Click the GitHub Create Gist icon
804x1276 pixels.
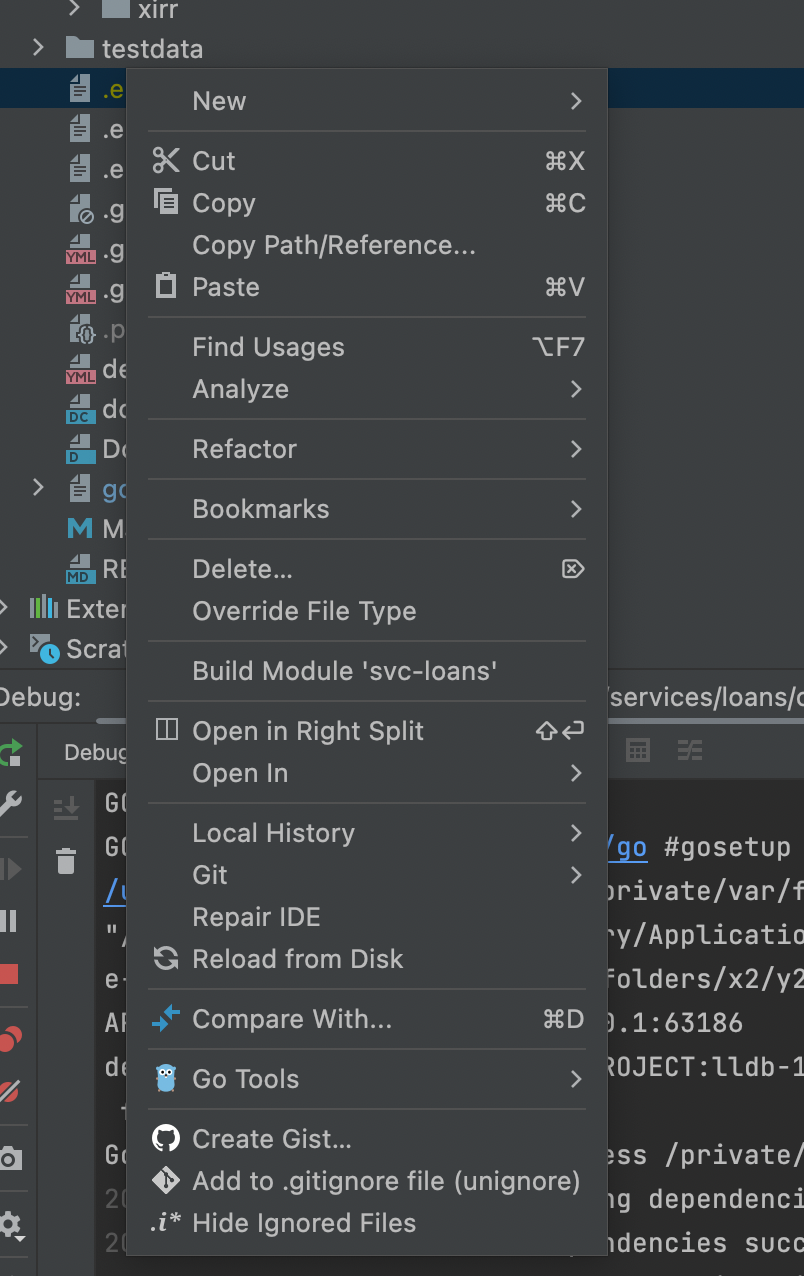click(166, 1138)
